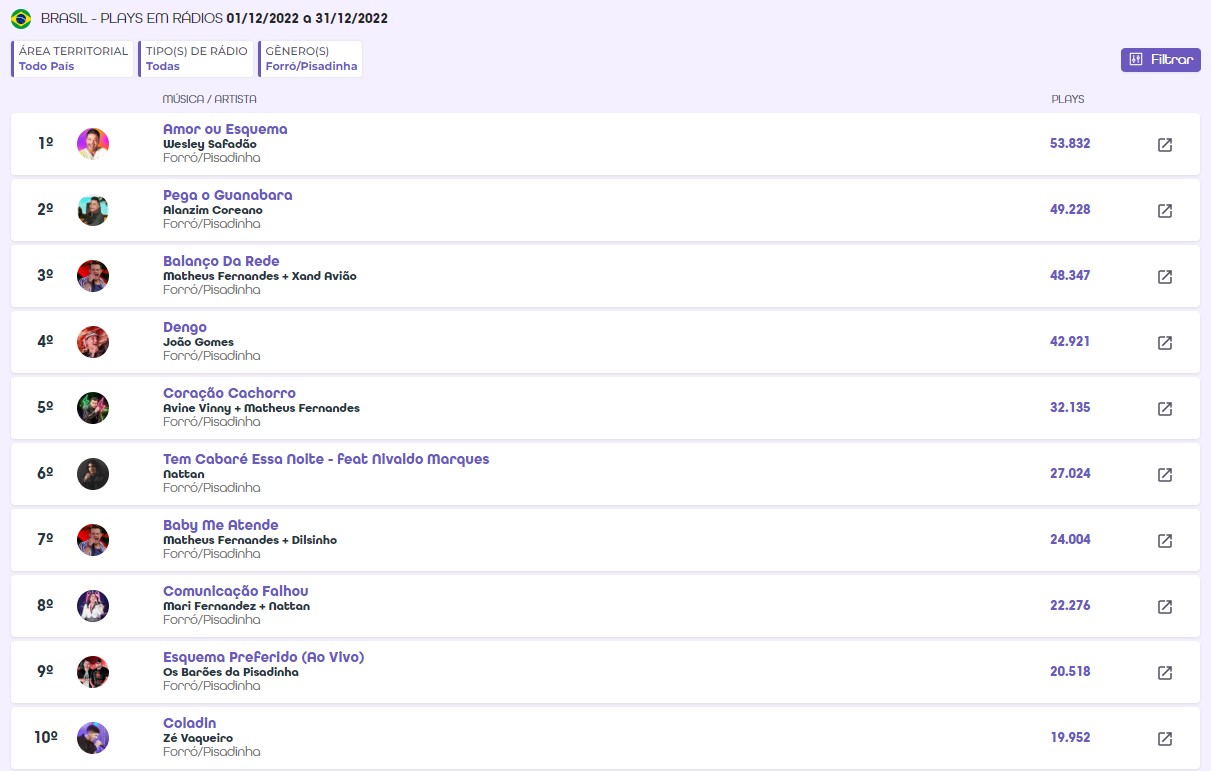Click Alanzim Coreano's avatar thumbnail
This screenshot has width=1211, height=771.
(93, 210)
